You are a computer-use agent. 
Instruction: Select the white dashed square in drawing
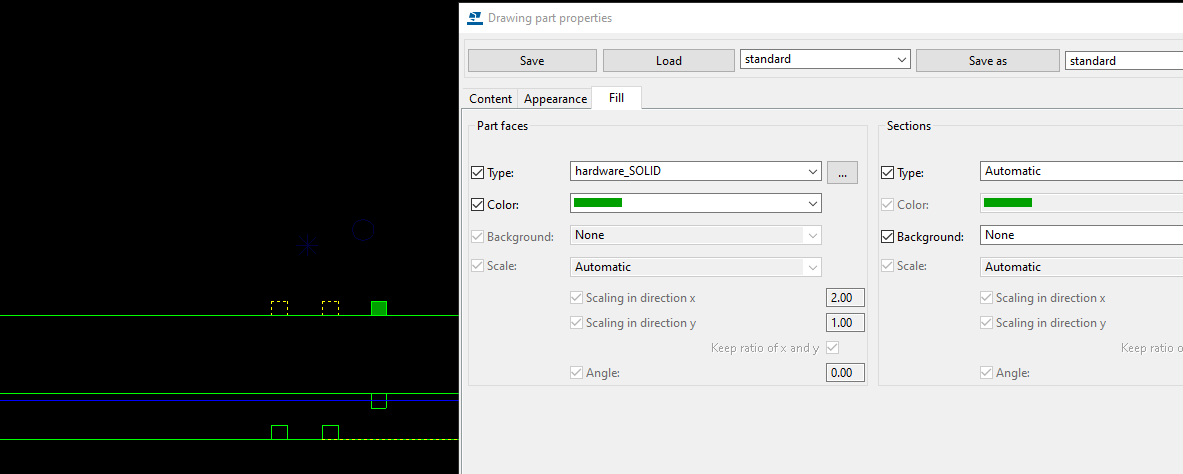click(x=279, y=308)
